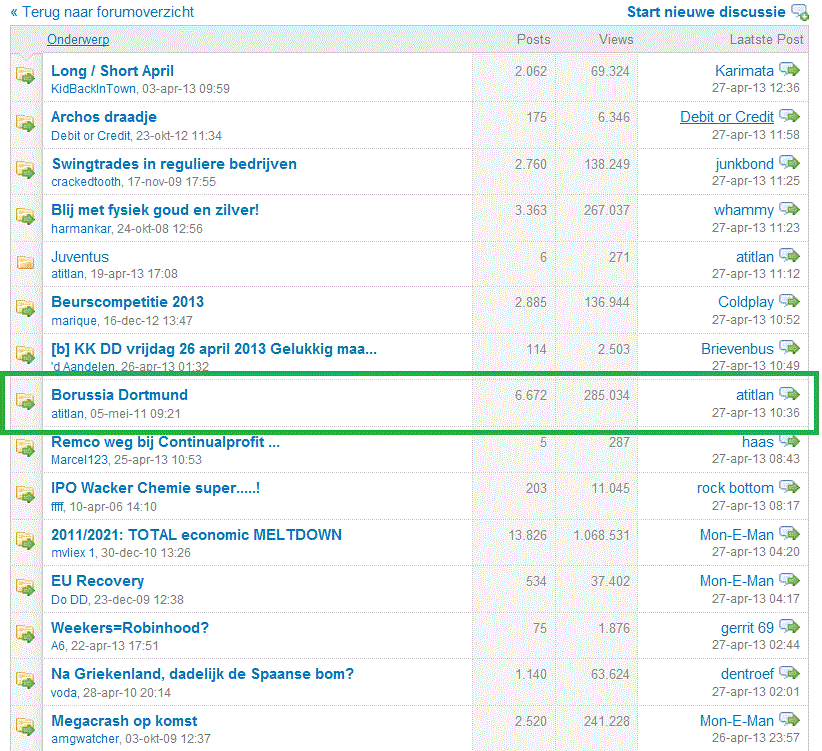This screenshot has height=751, width=822.
Task: Click author name KidBackInTown
Action: [x=93, y=89]
